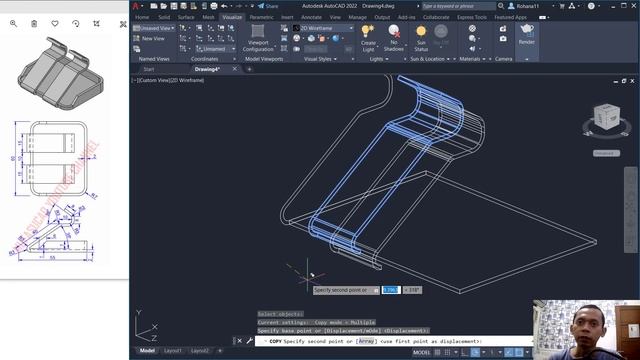
Task: Click the zoom magnifier icon in the image viewer
Action: (13, 24)
